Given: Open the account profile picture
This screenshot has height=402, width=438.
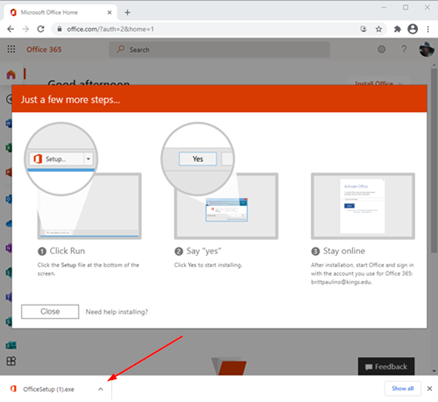Looking at the screenshot, I should pos(426,49).
